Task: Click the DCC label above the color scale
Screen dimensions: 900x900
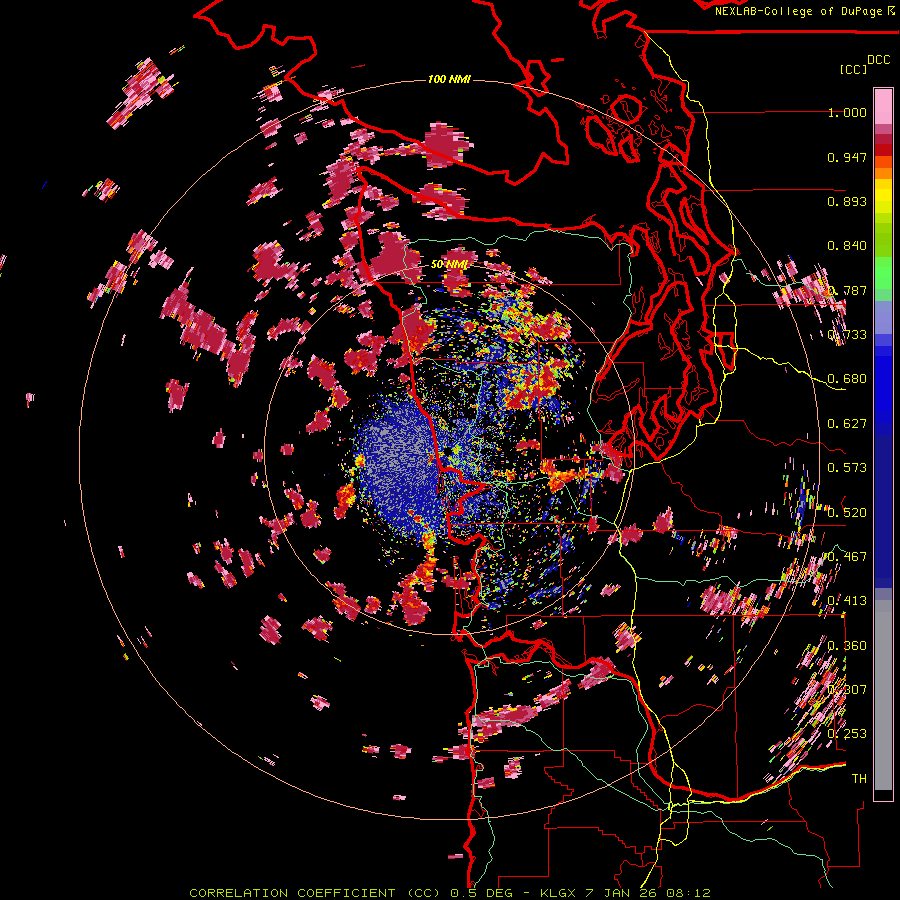Action: pyautogui.click(x=879, y=60)
